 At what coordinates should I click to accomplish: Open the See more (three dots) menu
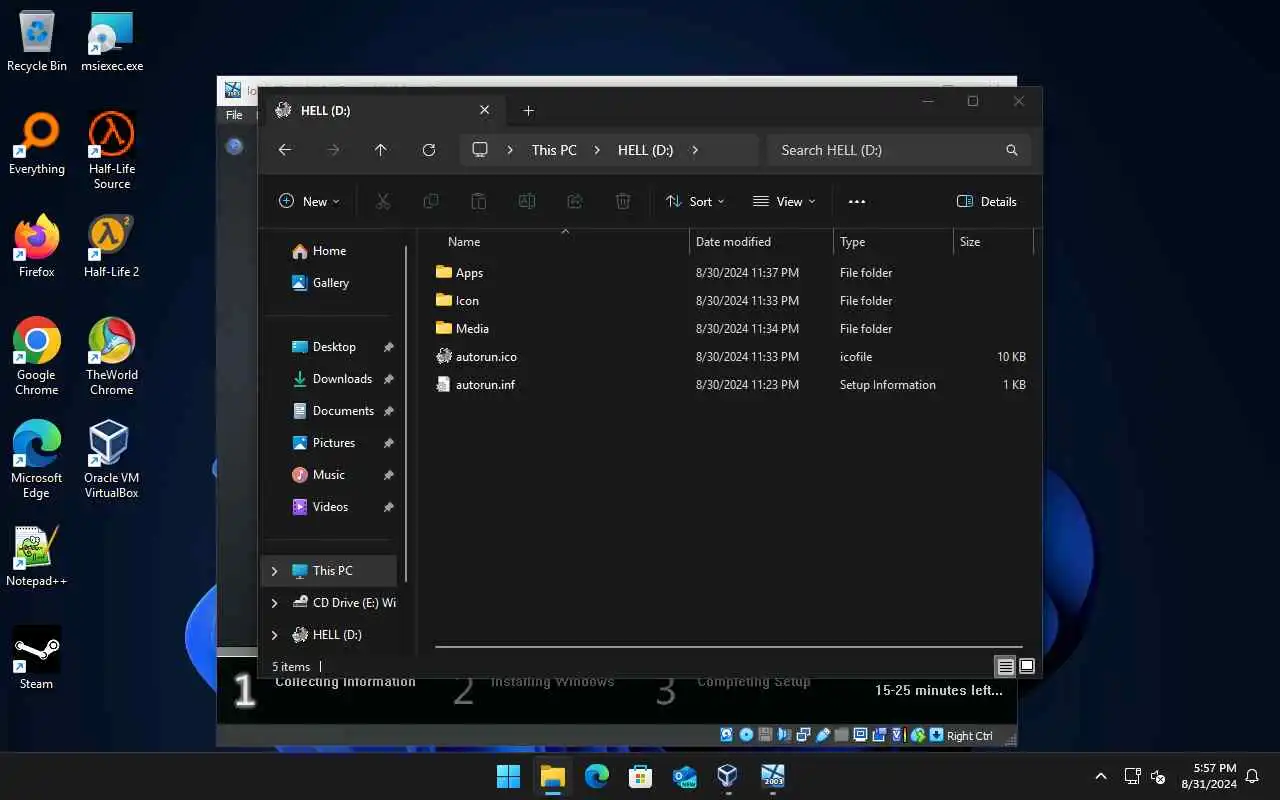click(857, 201)
